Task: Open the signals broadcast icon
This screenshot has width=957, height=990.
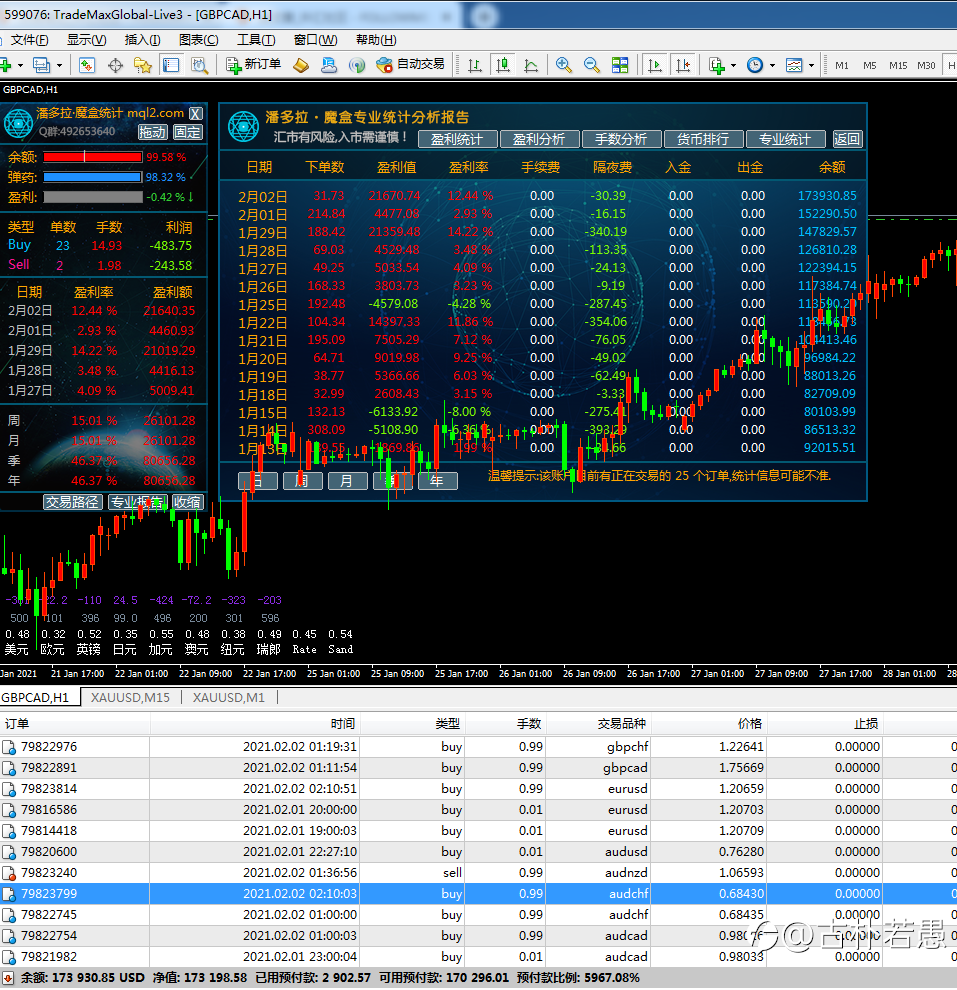Action: [357, 65]
